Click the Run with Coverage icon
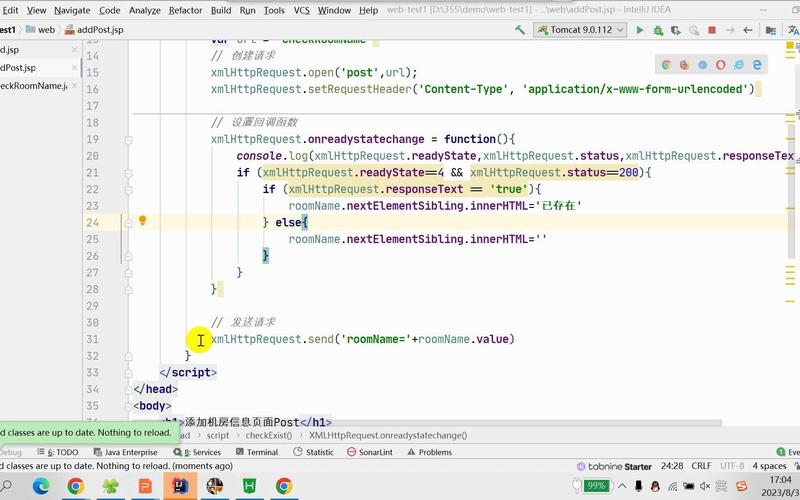The width and height of the screenshot is (800, 500). tap(676, 30)
